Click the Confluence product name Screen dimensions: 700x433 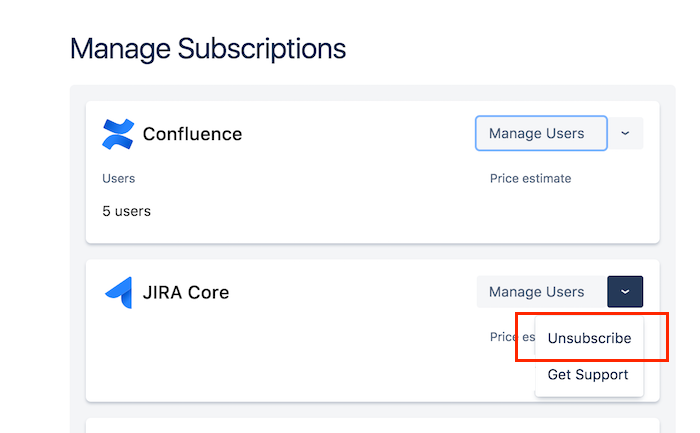(x=192, y=134)
